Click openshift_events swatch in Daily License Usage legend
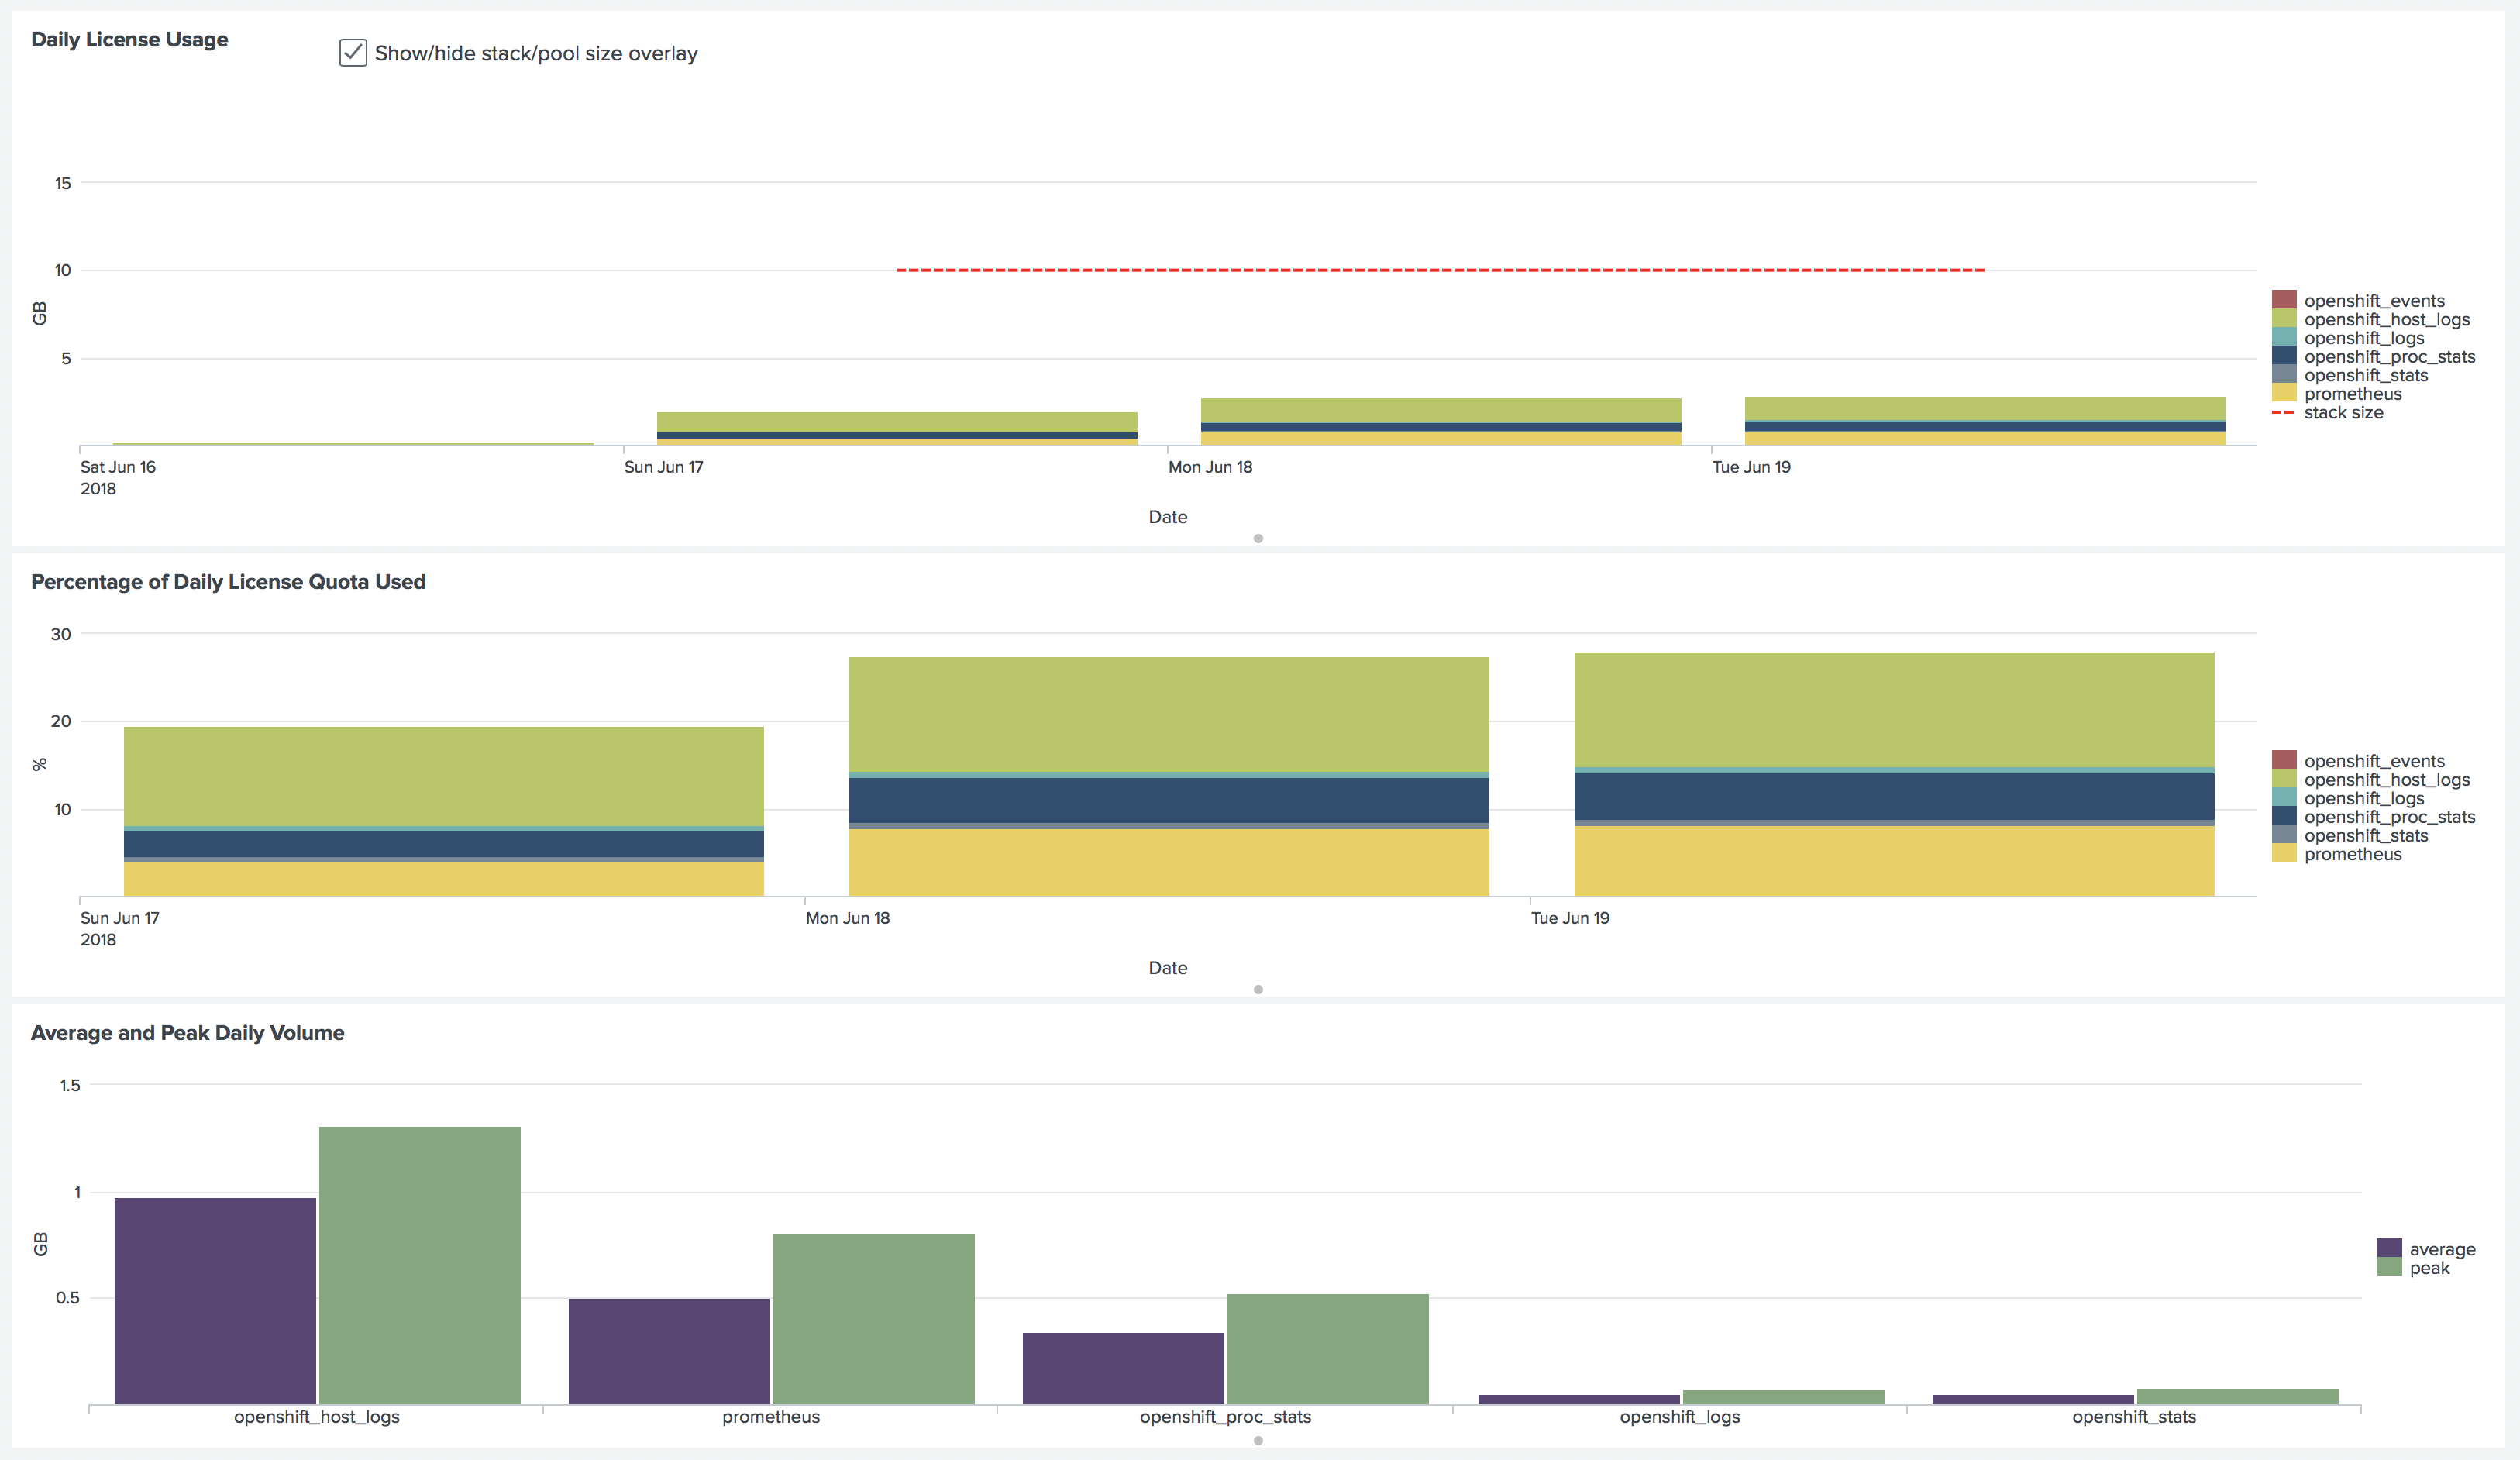The width and height of the screenshot is (2520, 1460). coord(2284,300)
